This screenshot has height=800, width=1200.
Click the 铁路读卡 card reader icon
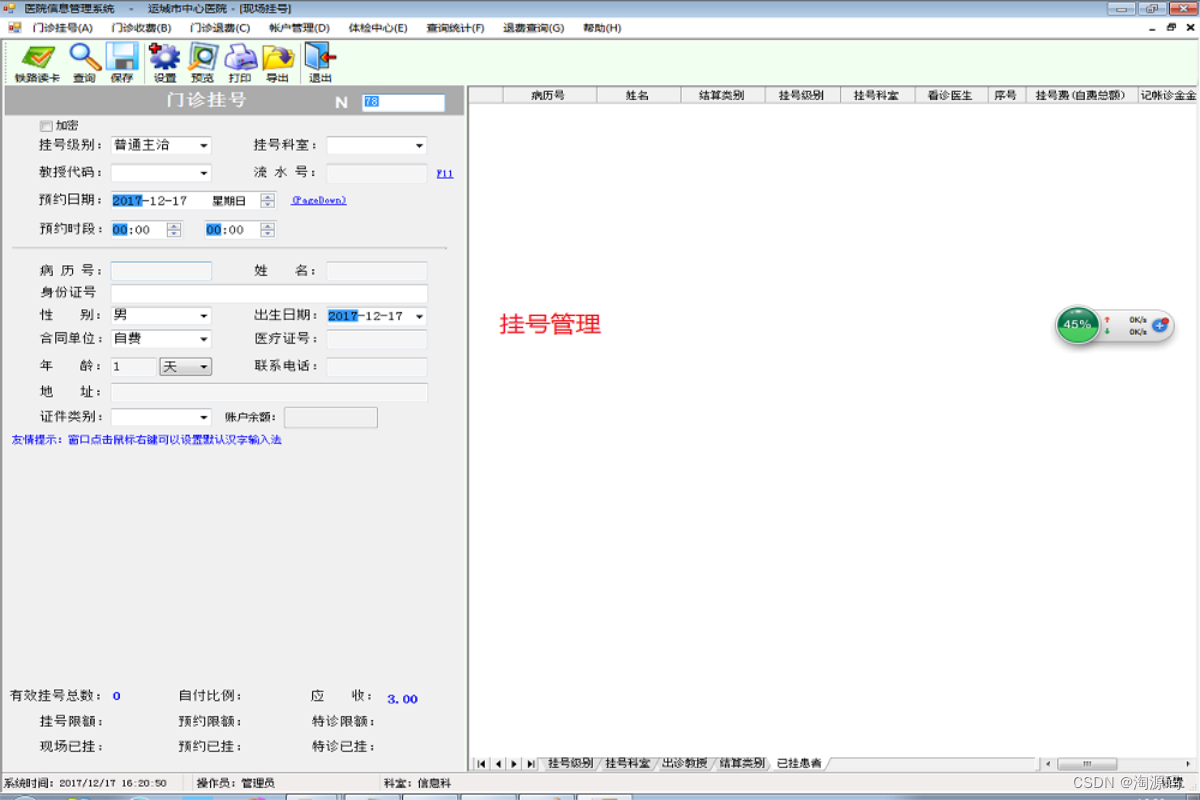coord(38,57)
